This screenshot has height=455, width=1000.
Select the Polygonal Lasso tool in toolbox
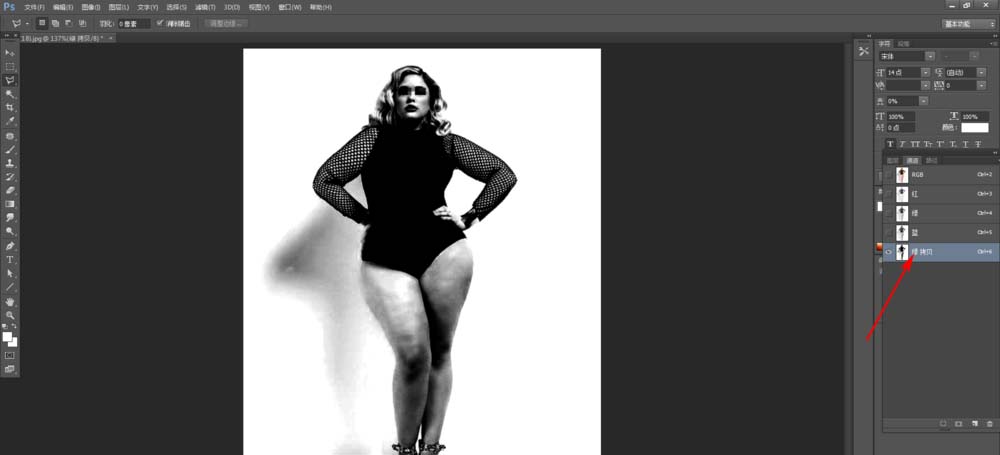[10, 80]
